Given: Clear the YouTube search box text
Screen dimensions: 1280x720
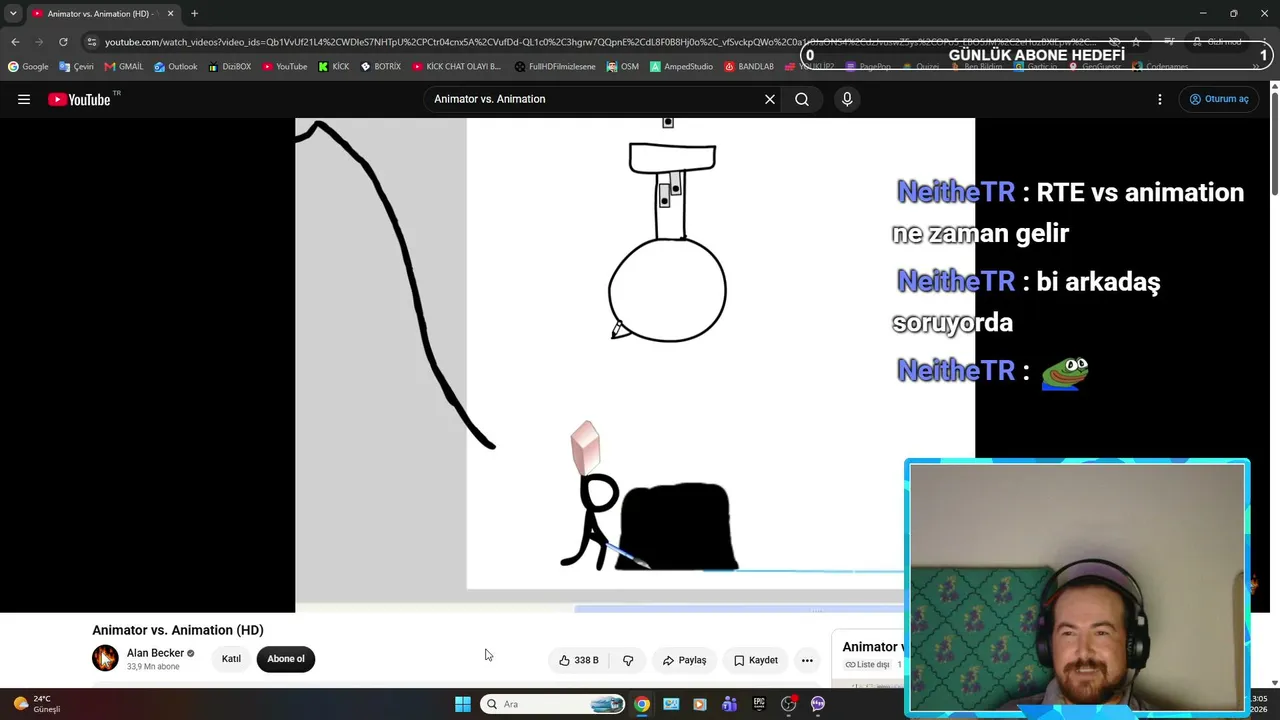Looking at the screenshot, I should [770, 99].
